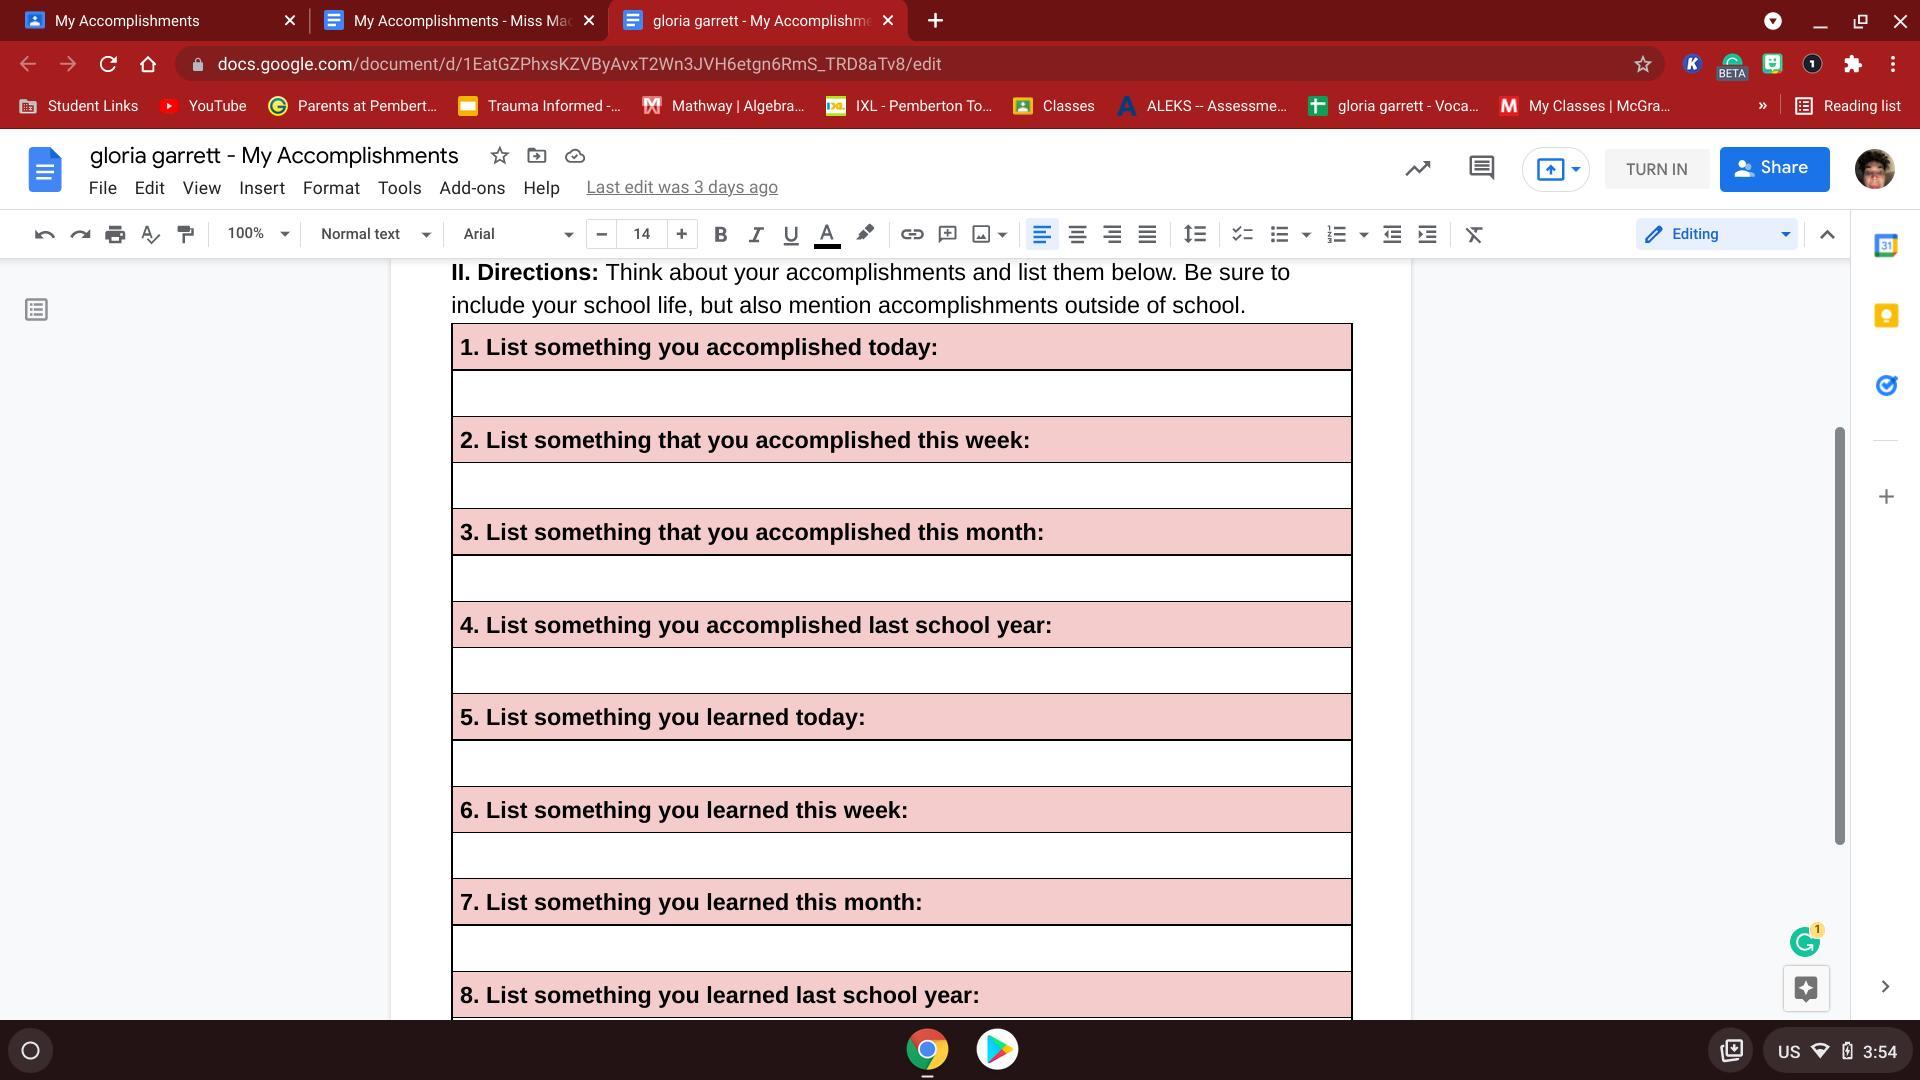This screenshot has height=1080, width=1920.
Task: Select the paint format tool
Action: [185, 234]
